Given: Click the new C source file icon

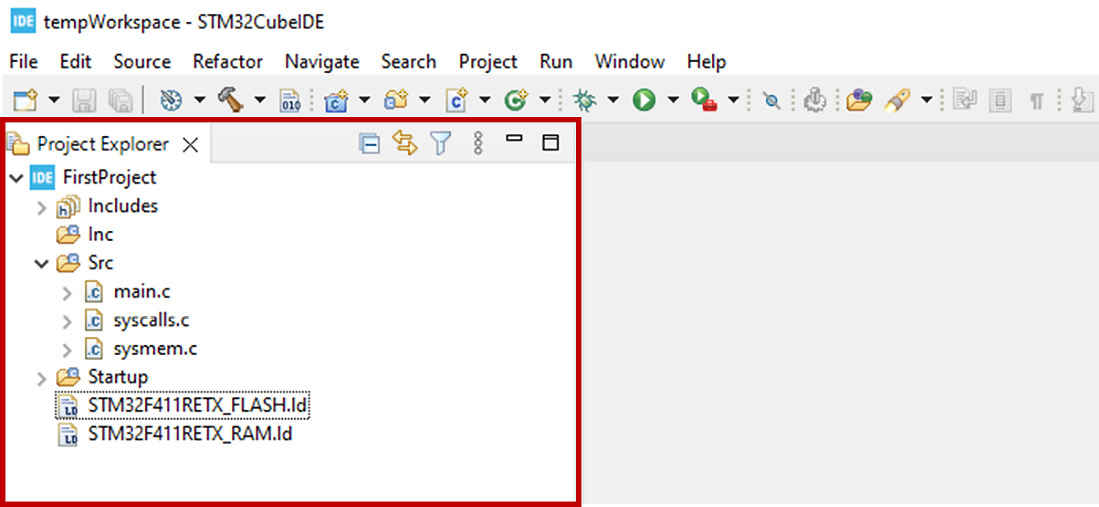Looking at the screenshot, I should click(x=458, y=100).
